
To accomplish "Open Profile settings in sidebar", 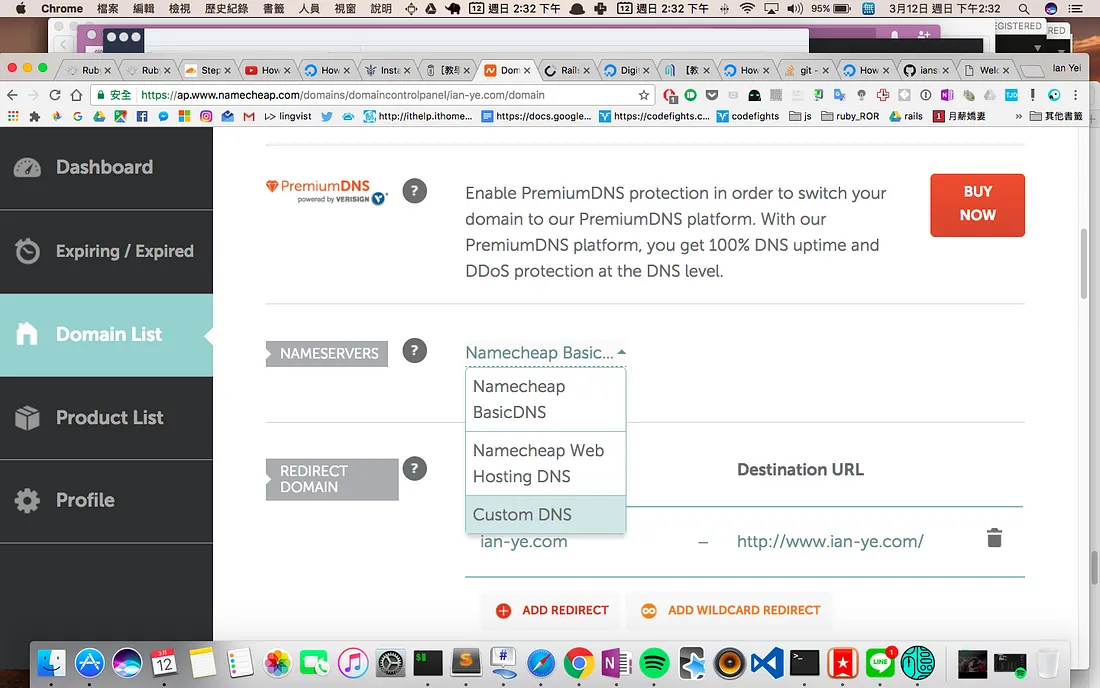I will [106, 501].
